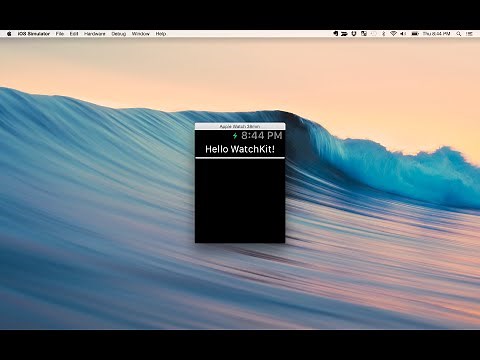Open the Edit menu
The image size is (480, 360).
click(74, 34)
